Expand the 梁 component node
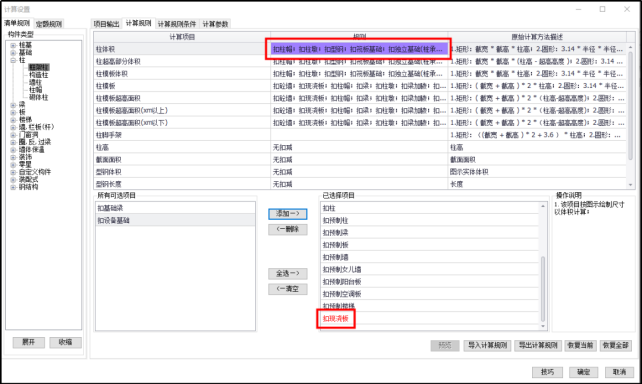642x384 pixels. pyautogui.click(x=13, y=105)
